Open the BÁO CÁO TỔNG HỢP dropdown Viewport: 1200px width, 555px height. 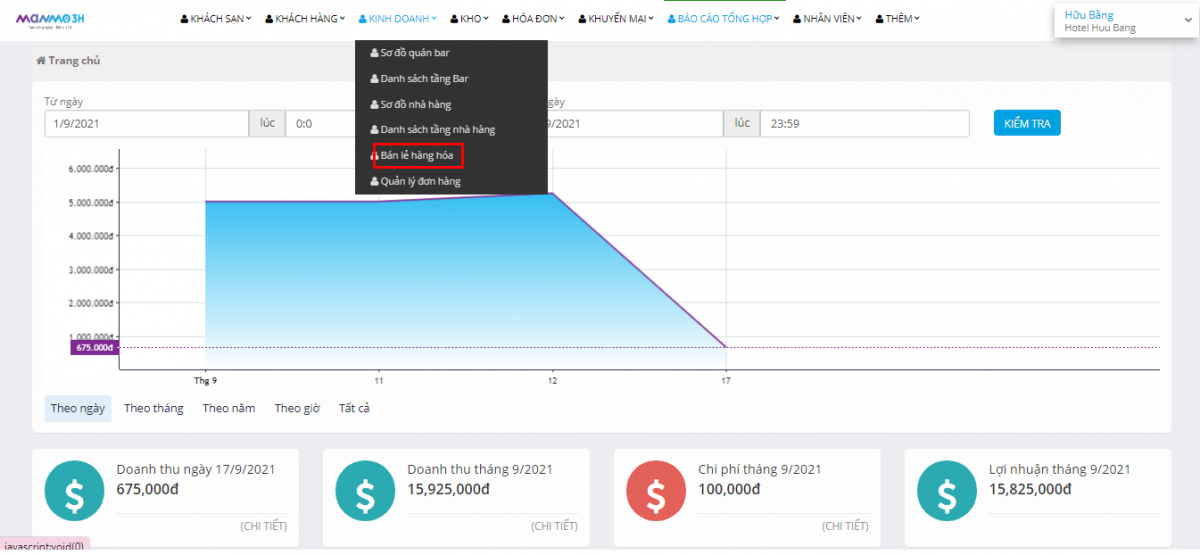724,19
